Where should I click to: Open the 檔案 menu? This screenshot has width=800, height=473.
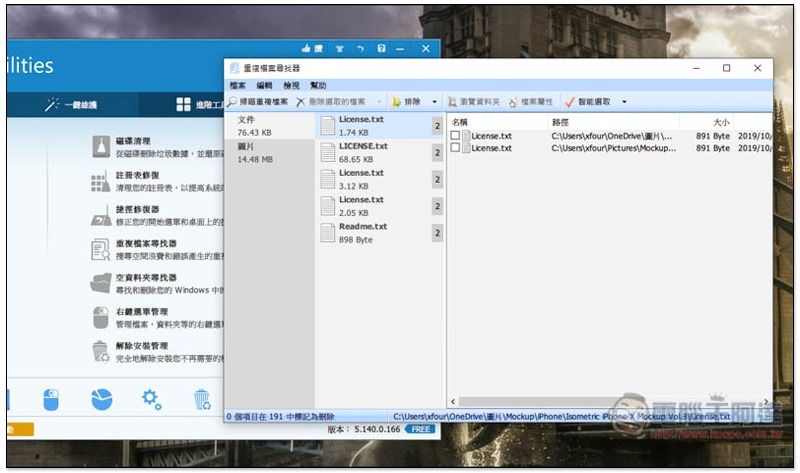tap(238, 86)
